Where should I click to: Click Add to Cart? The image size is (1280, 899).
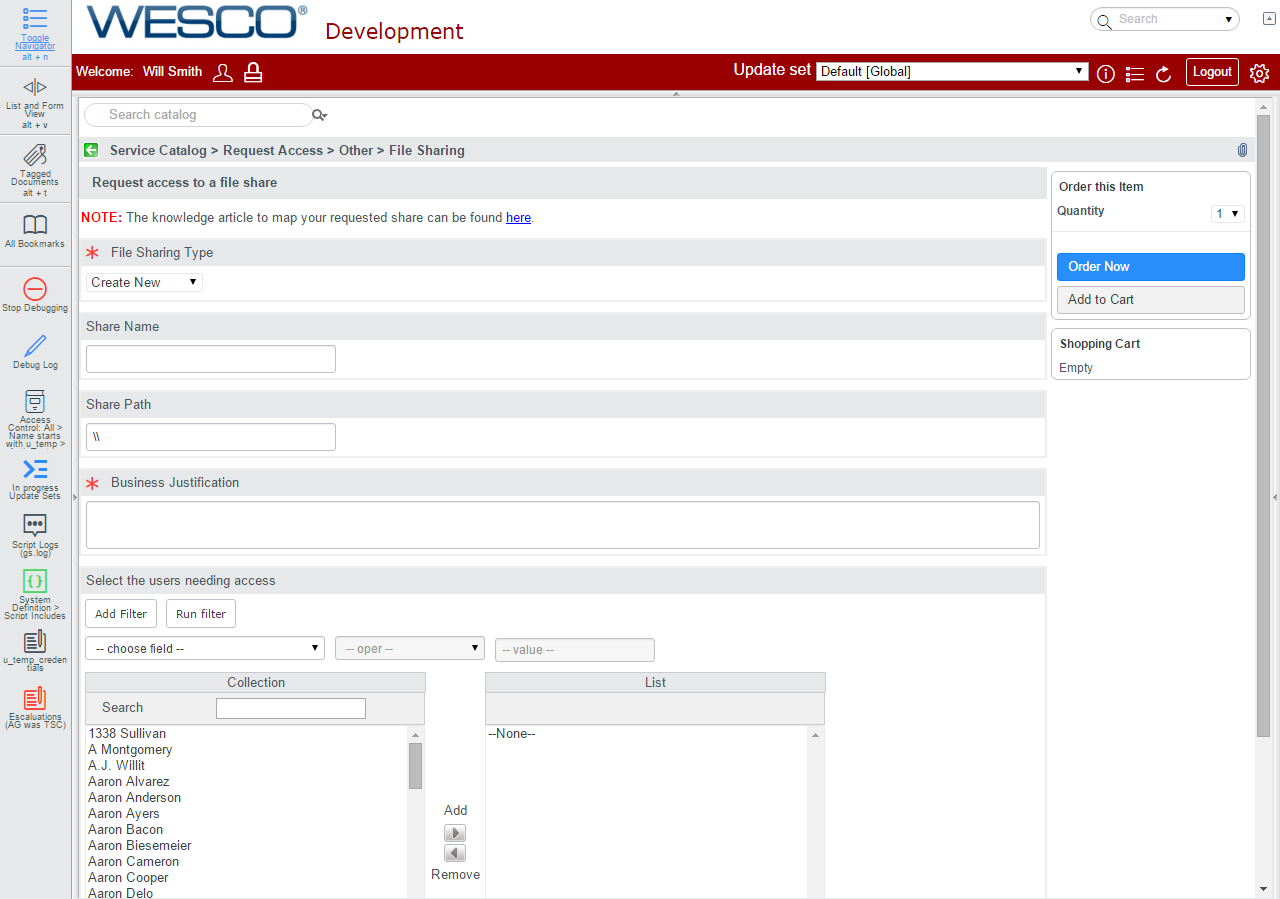pyautogui.click(x=1151, y=300)
